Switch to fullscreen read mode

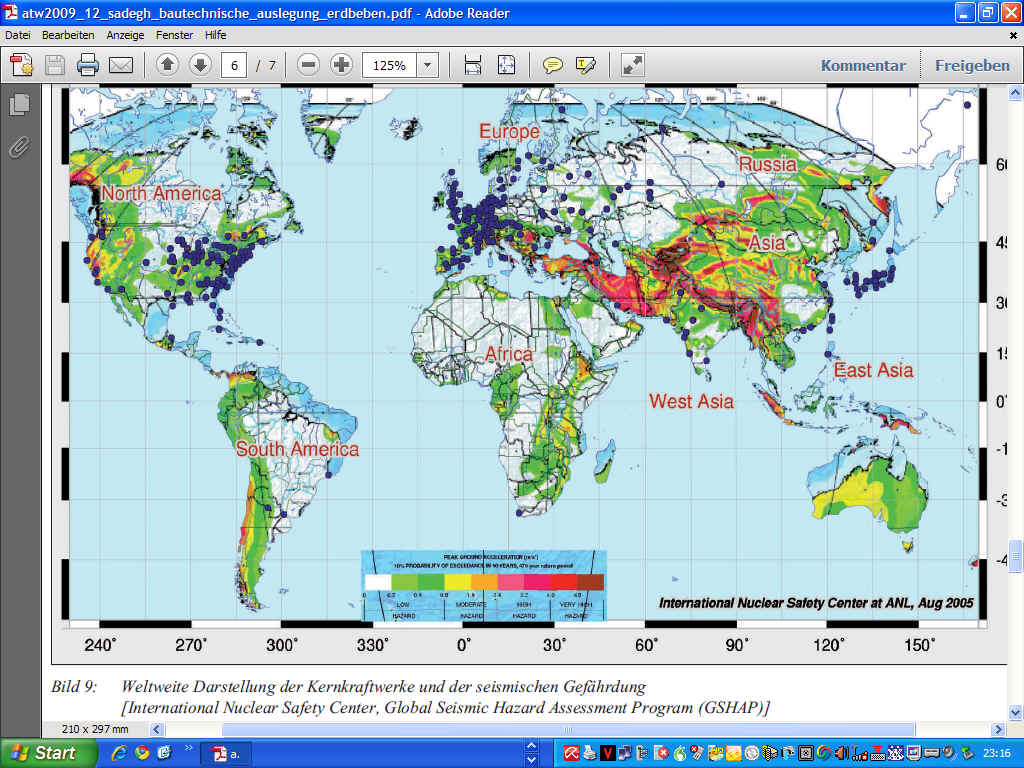(633, 65)
